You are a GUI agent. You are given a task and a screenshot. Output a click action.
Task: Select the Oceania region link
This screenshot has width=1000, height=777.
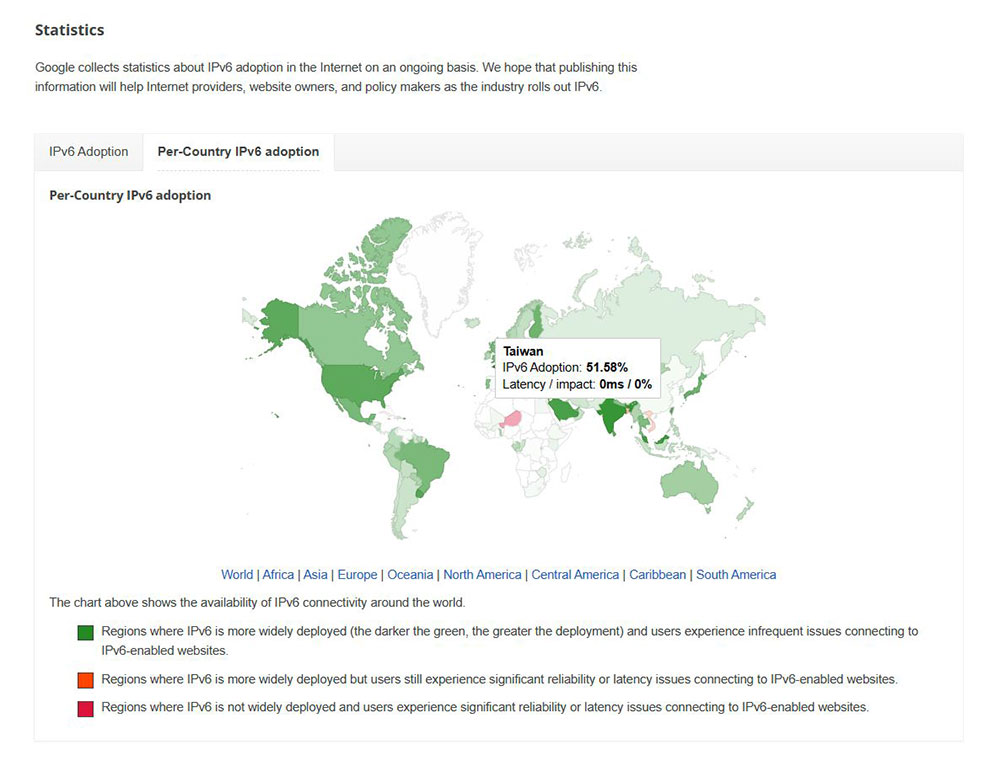tap(410, 574)
